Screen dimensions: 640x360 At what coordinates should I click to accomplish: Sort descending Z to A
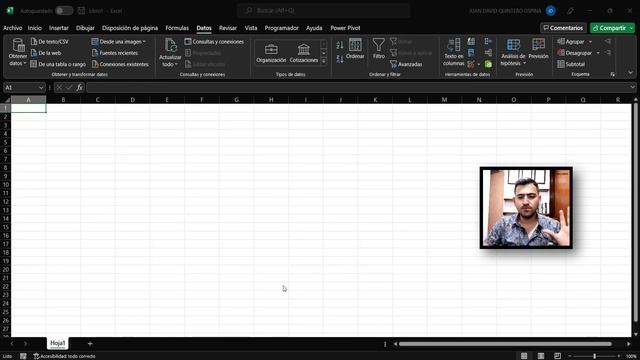click(x=340, y=59)
